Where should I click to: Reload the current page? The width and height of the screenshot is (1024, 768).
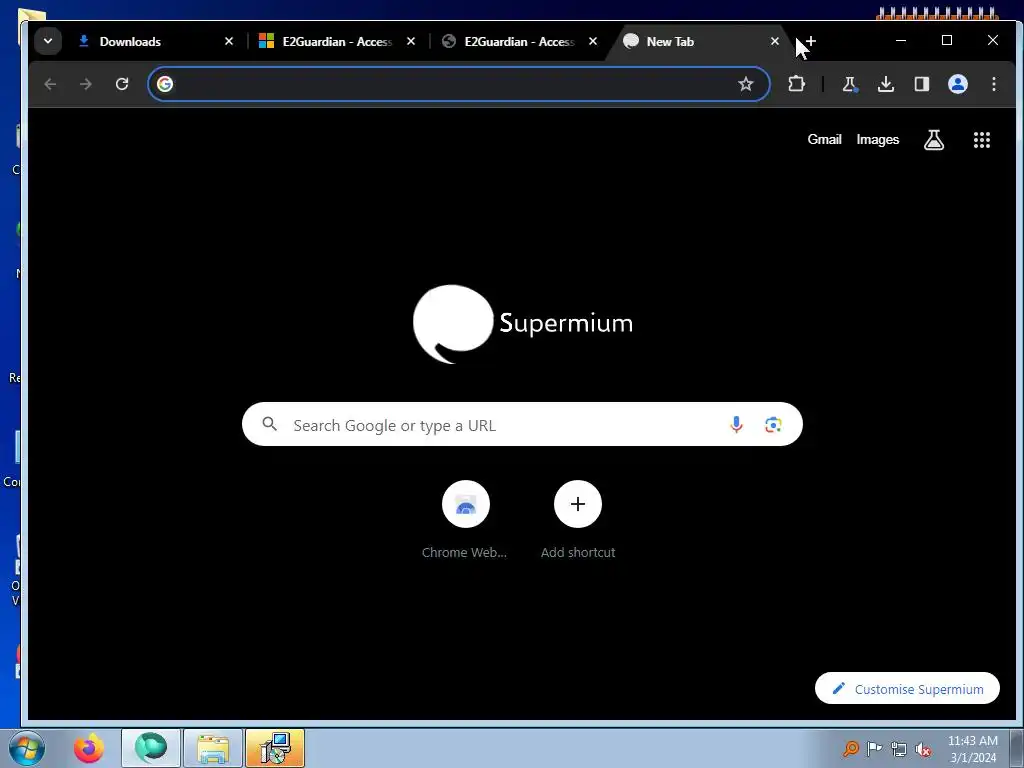coord(121,84)
